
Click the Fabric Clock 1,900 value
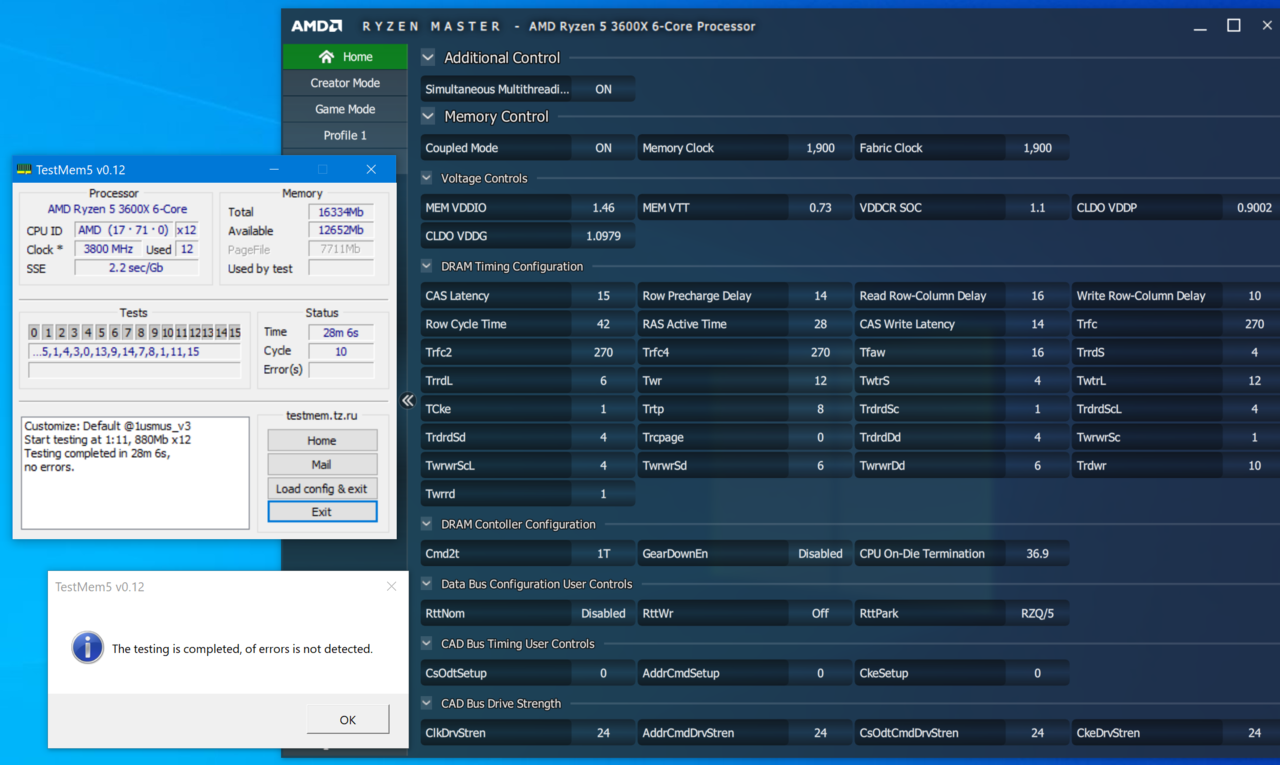[x=1037, y=148]
